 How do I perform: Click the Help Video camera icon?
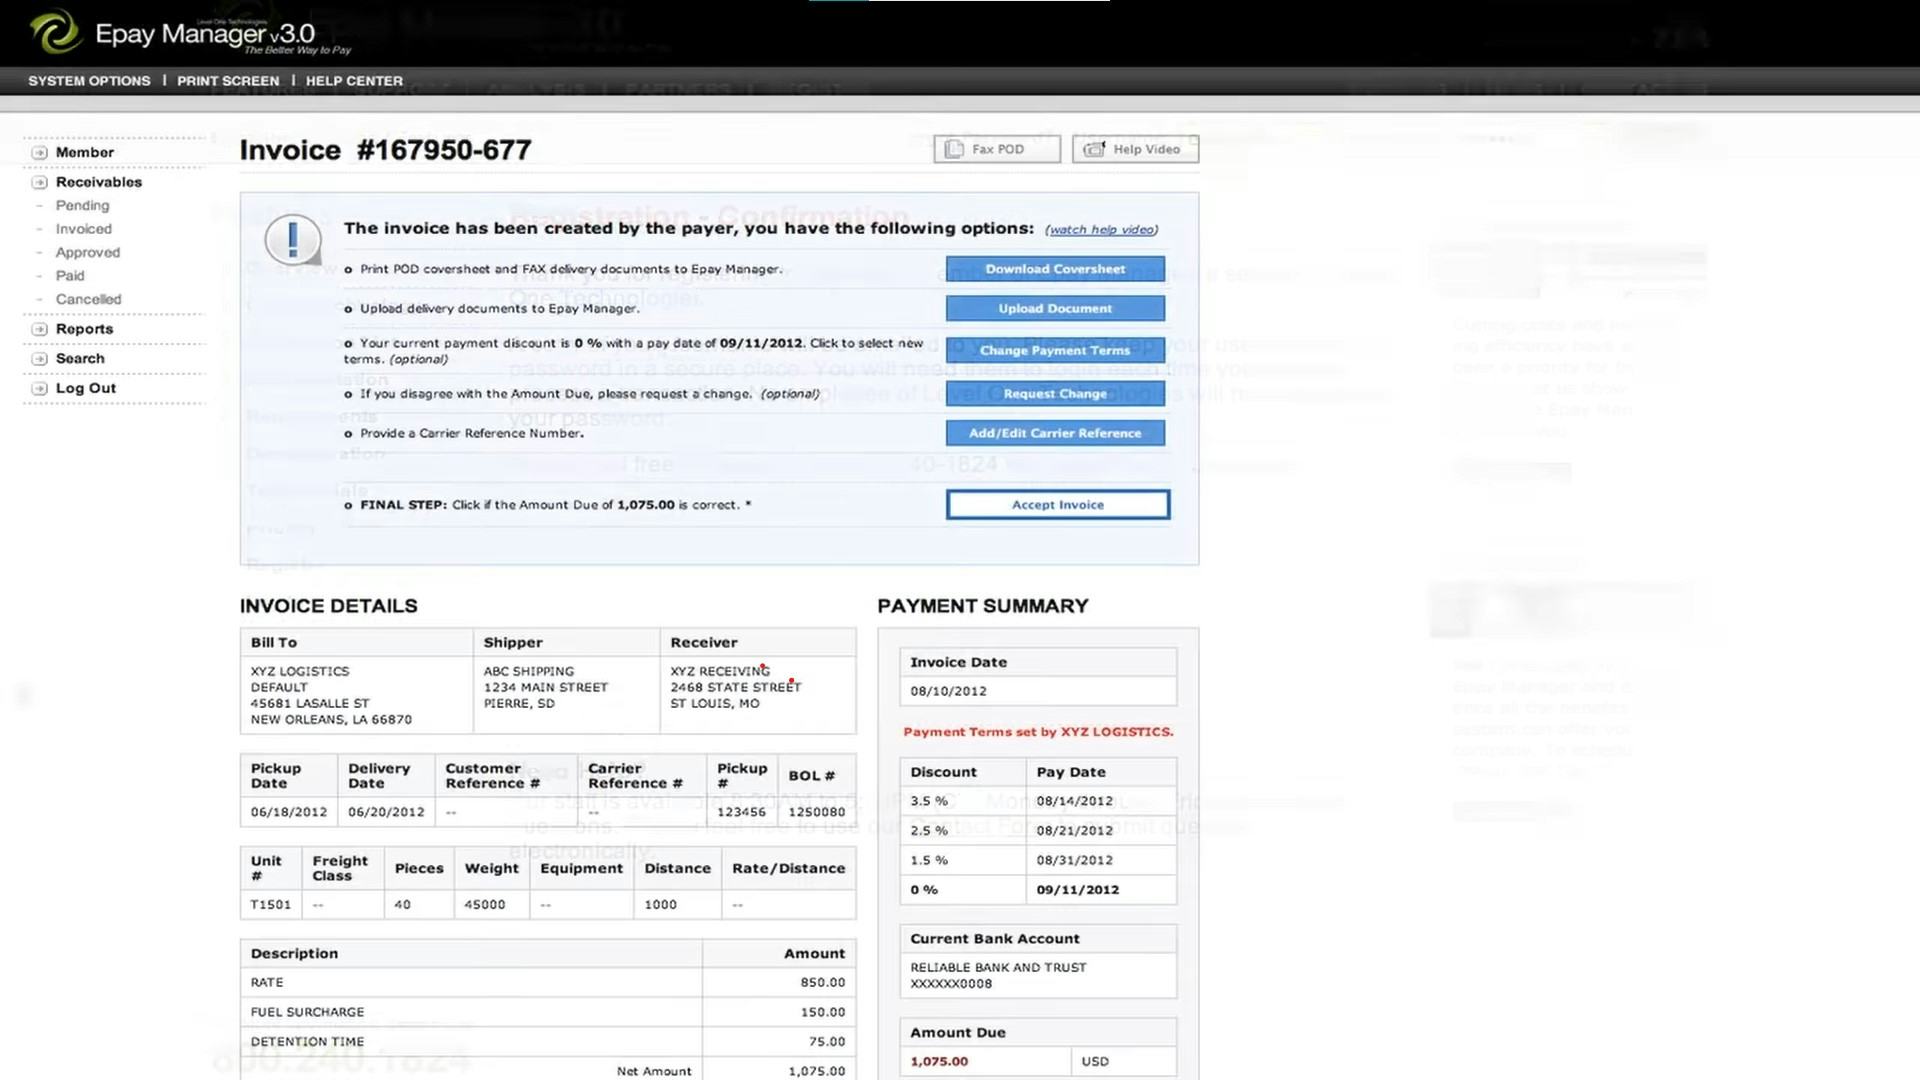[1093, 148]
